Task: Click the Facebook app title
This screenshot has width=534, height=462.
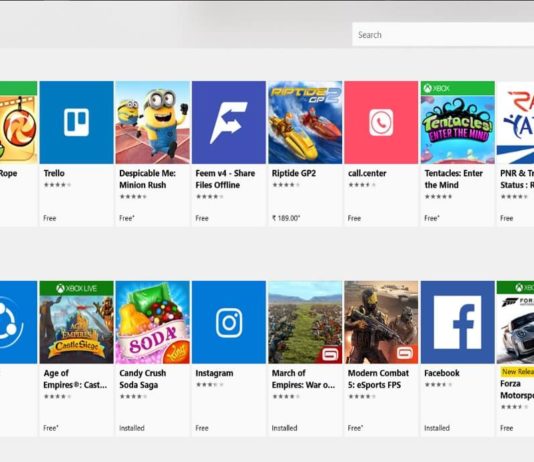Action: (x=442, y=373)
